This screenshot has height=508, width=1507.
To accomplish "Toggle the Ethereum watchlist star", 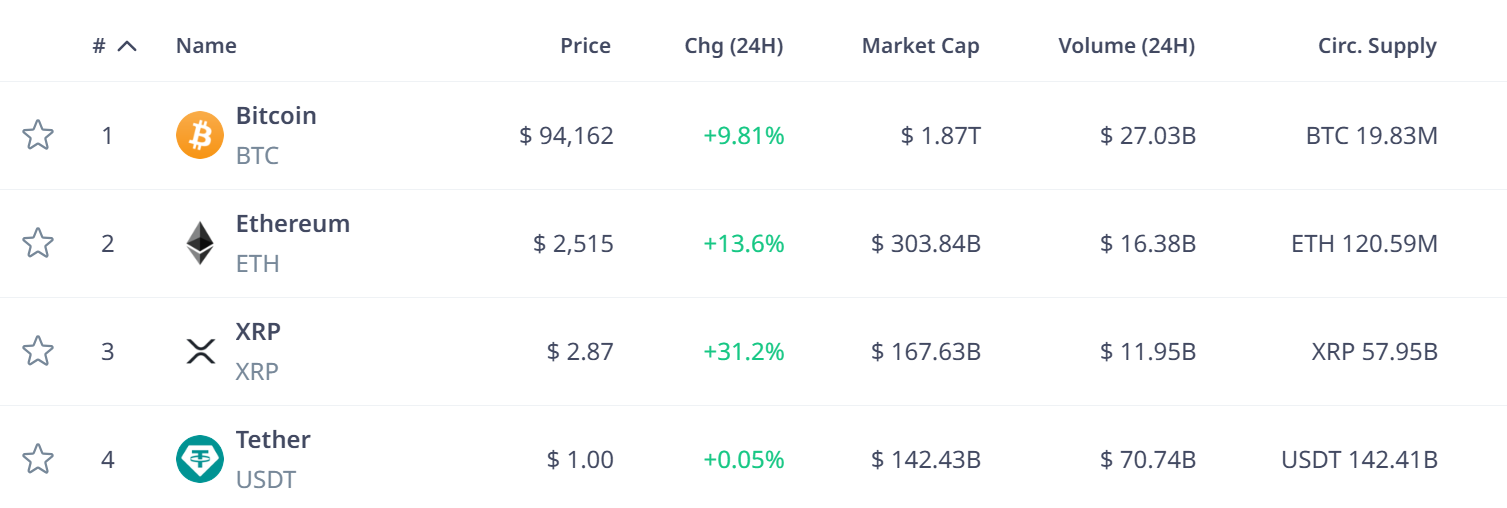I will [x=38, y=243].
